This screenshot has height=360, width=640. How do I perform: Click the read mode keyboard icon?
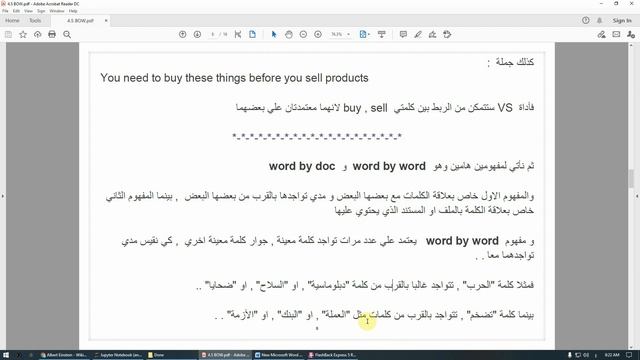[x=382, y=35]
